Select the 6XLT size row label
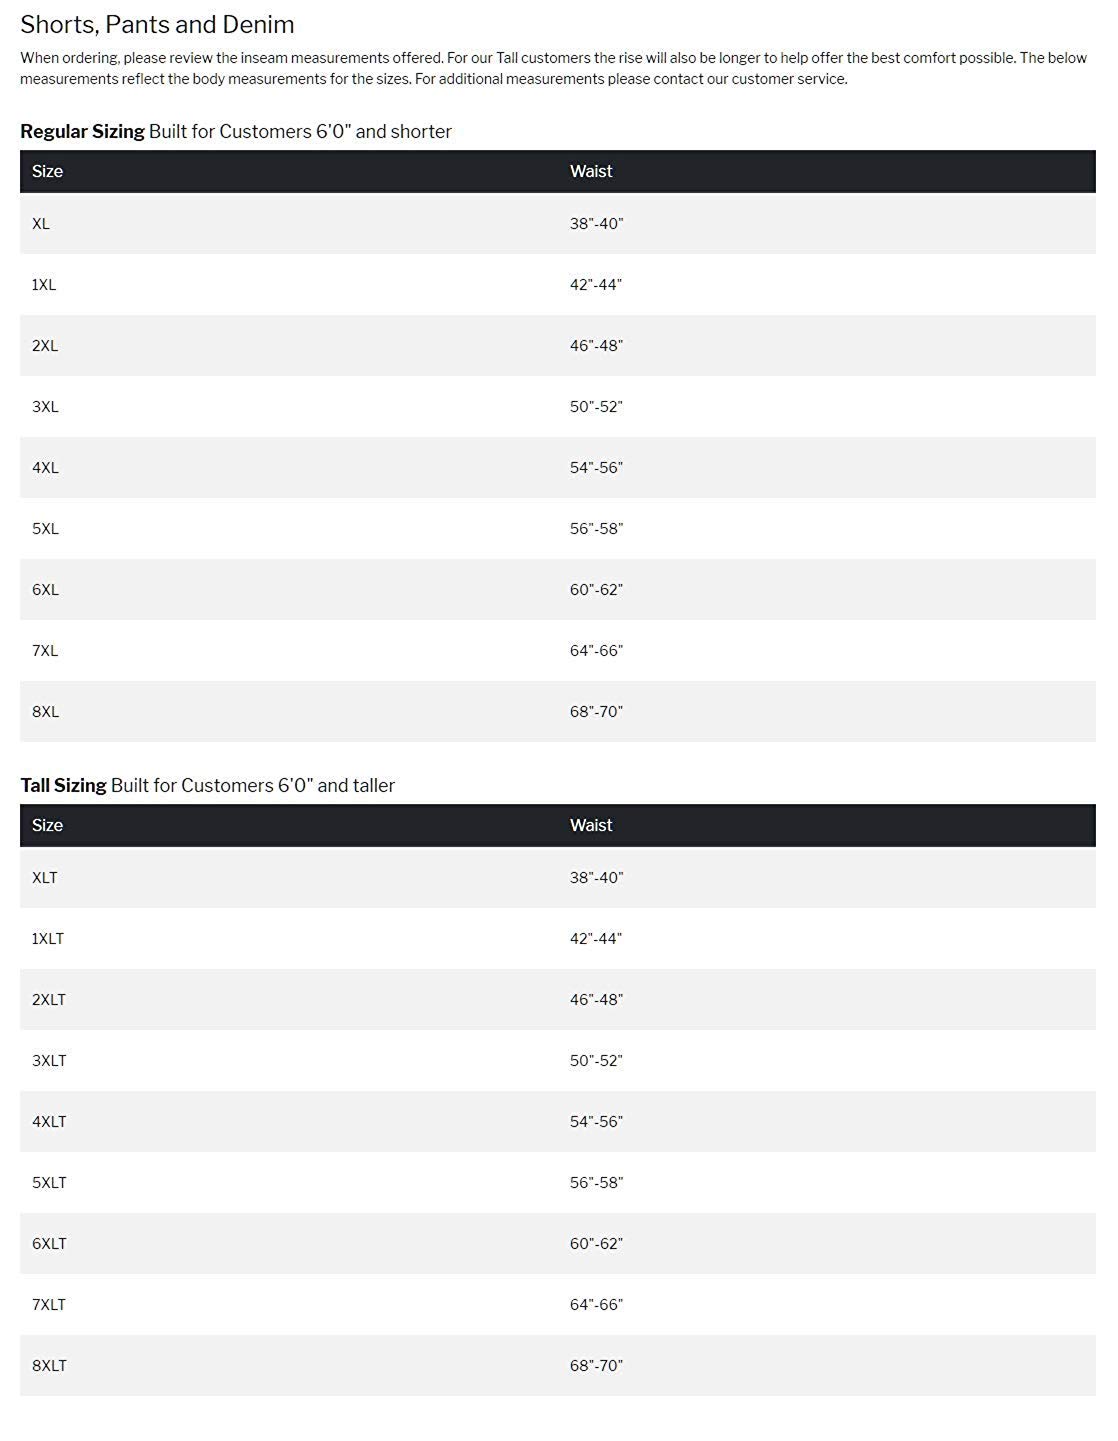This screenshot has height=1441, width=1118. (49, 1244)
